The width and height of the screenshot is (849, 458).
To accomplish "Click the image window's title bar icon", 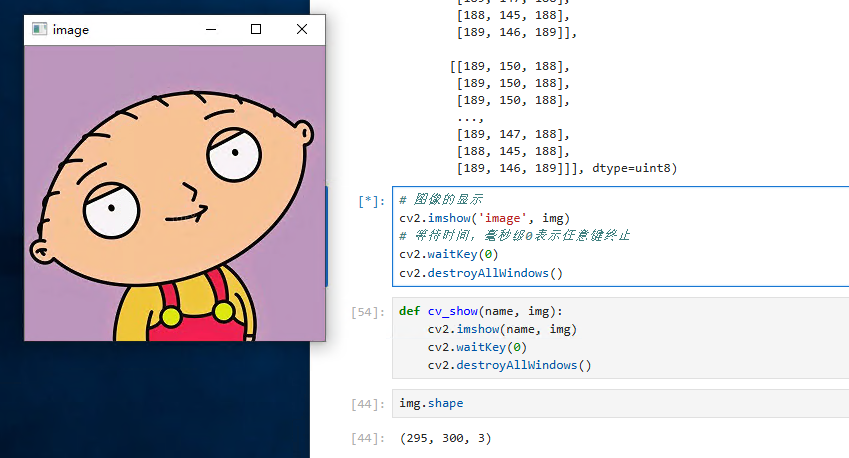I will [x=39, y=30].
